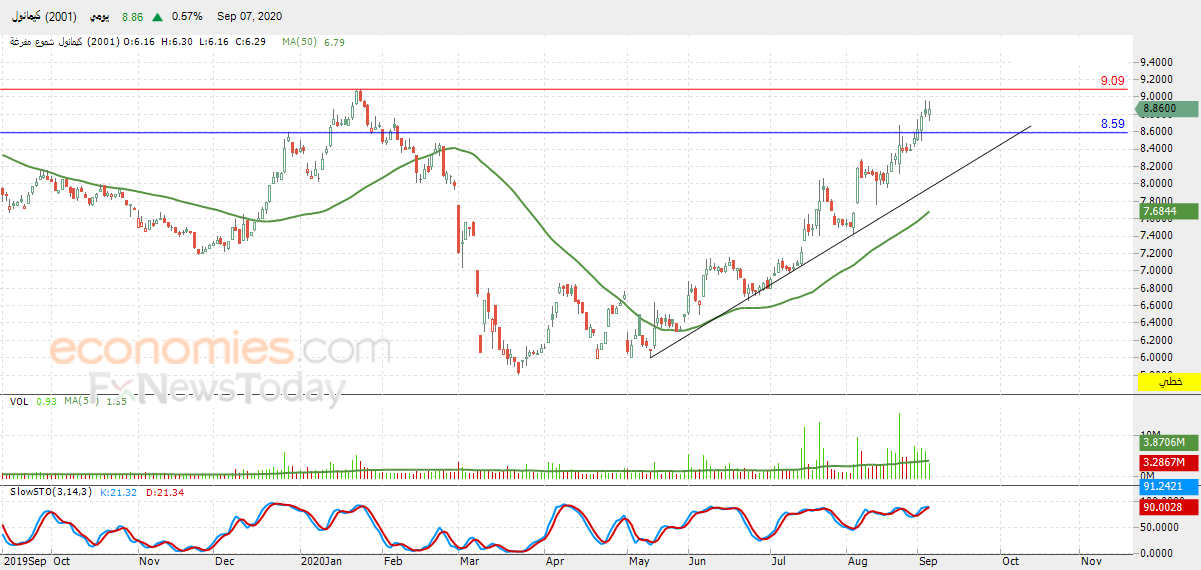Select the red 90.0028 stochastic tag

pyautogui.click(x=1168, y=508)
